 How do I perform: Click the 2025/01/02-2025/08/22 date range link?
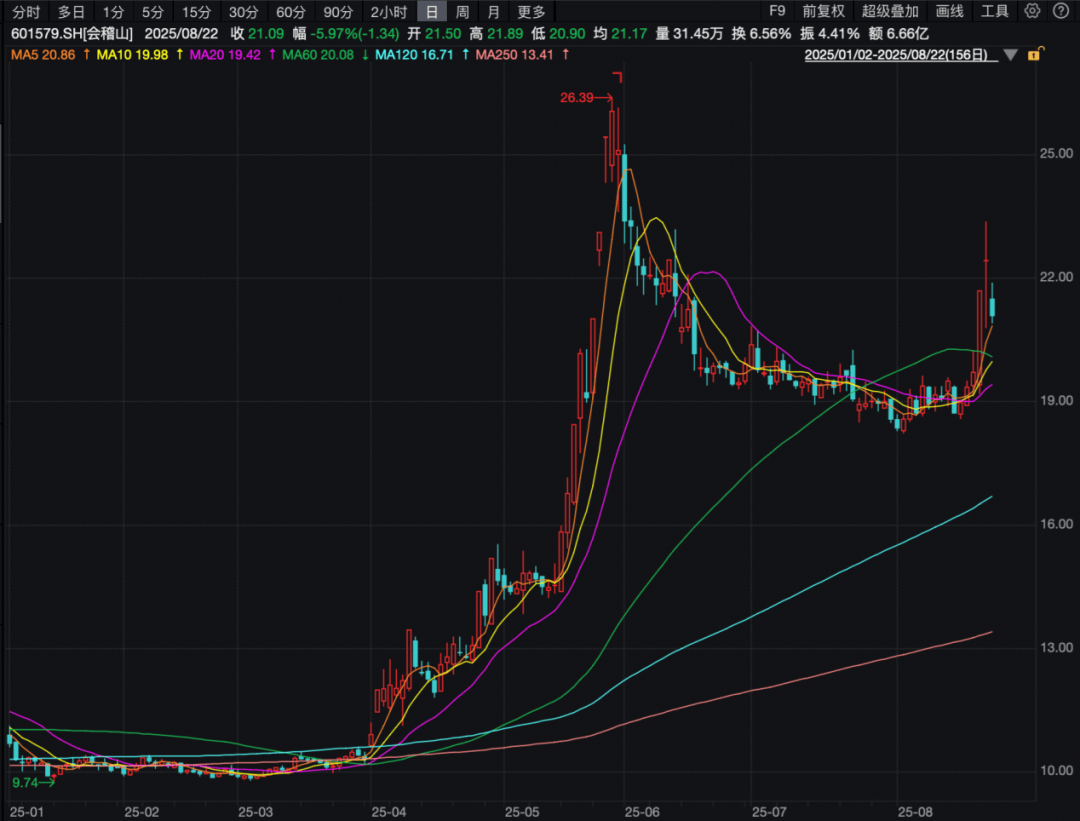(x=895, y=58)
